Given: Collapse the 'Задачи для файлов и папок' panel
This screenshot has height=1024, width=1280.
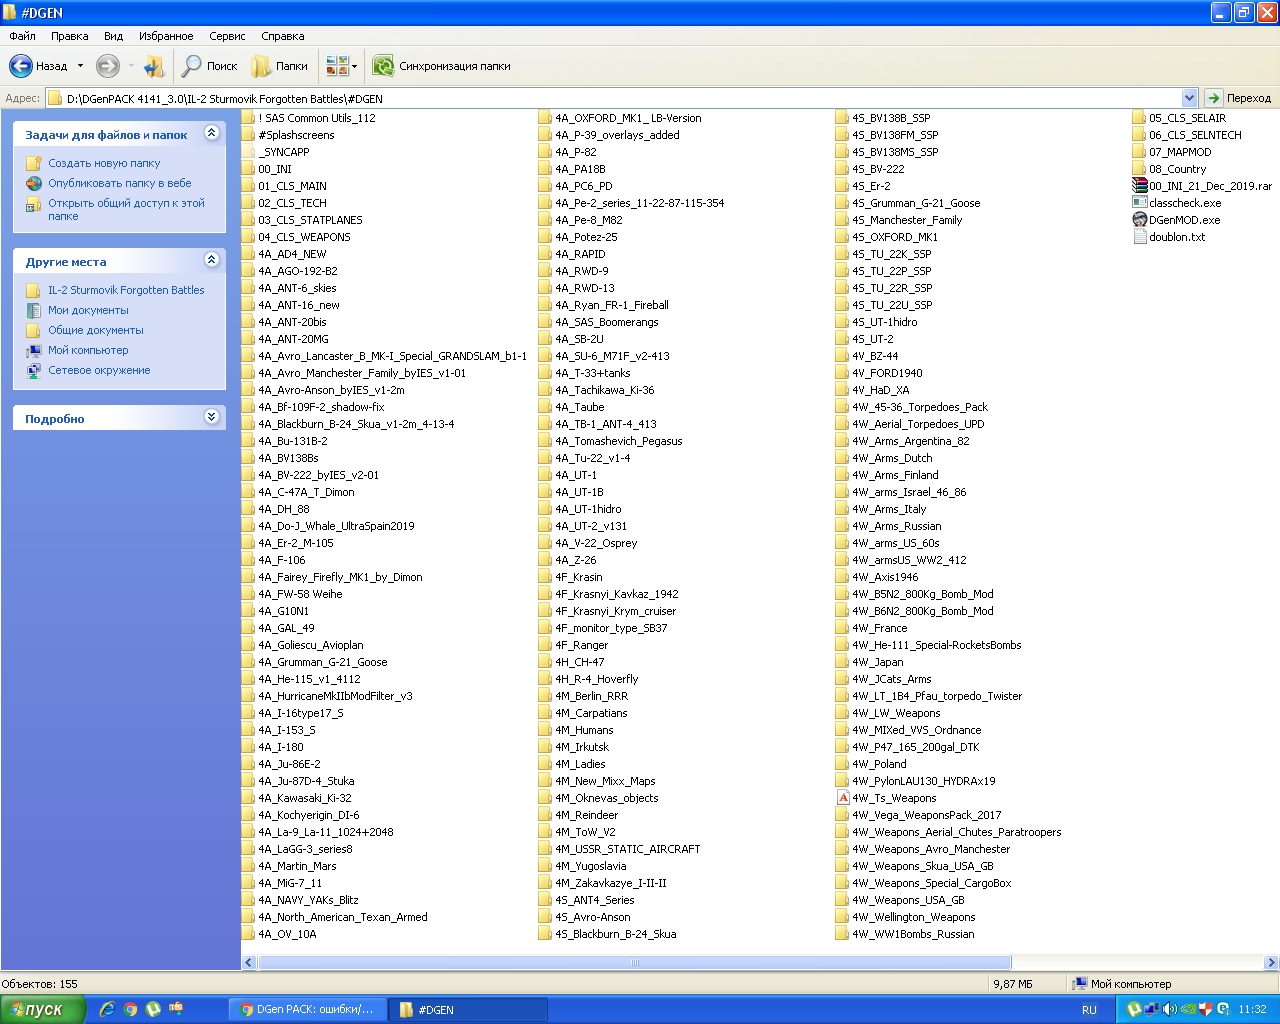Looking at the screenshot, I should (x=212, y=133).
